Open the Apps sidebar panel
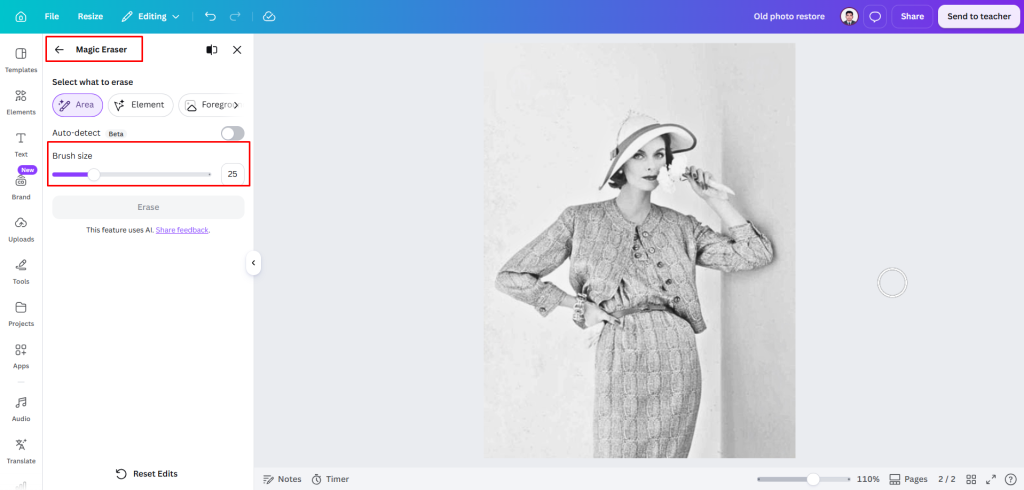The height and width of the screenshot is (490, 1024). 21,357
